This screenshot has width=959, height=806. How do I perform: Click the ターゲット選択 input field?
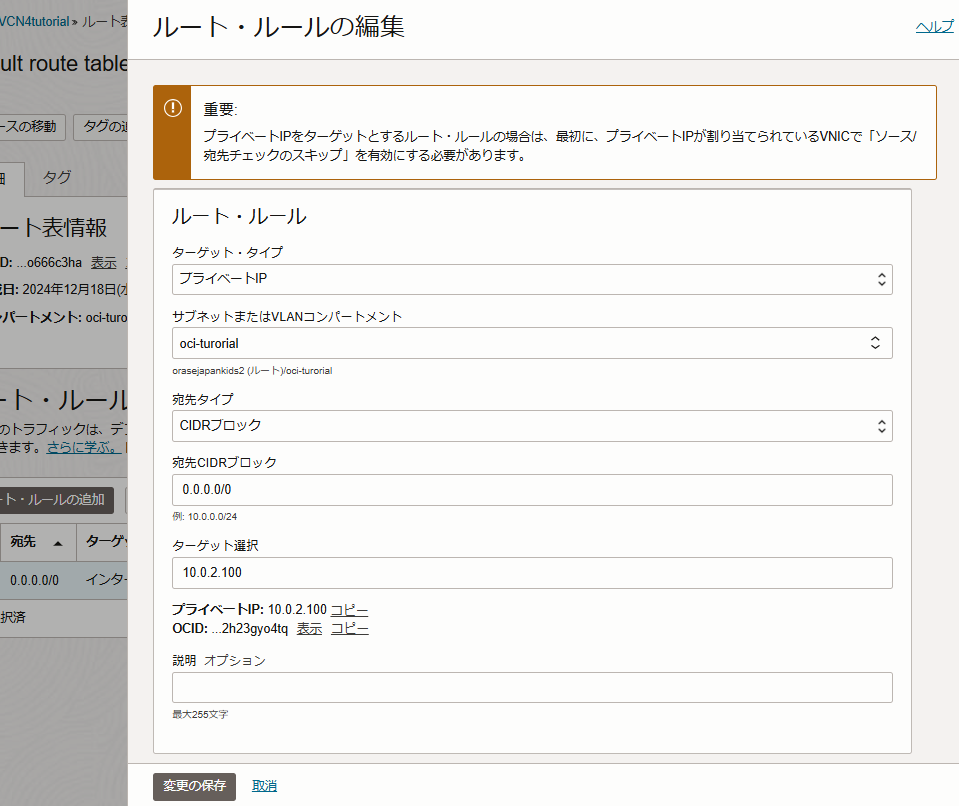coord(530,573)
